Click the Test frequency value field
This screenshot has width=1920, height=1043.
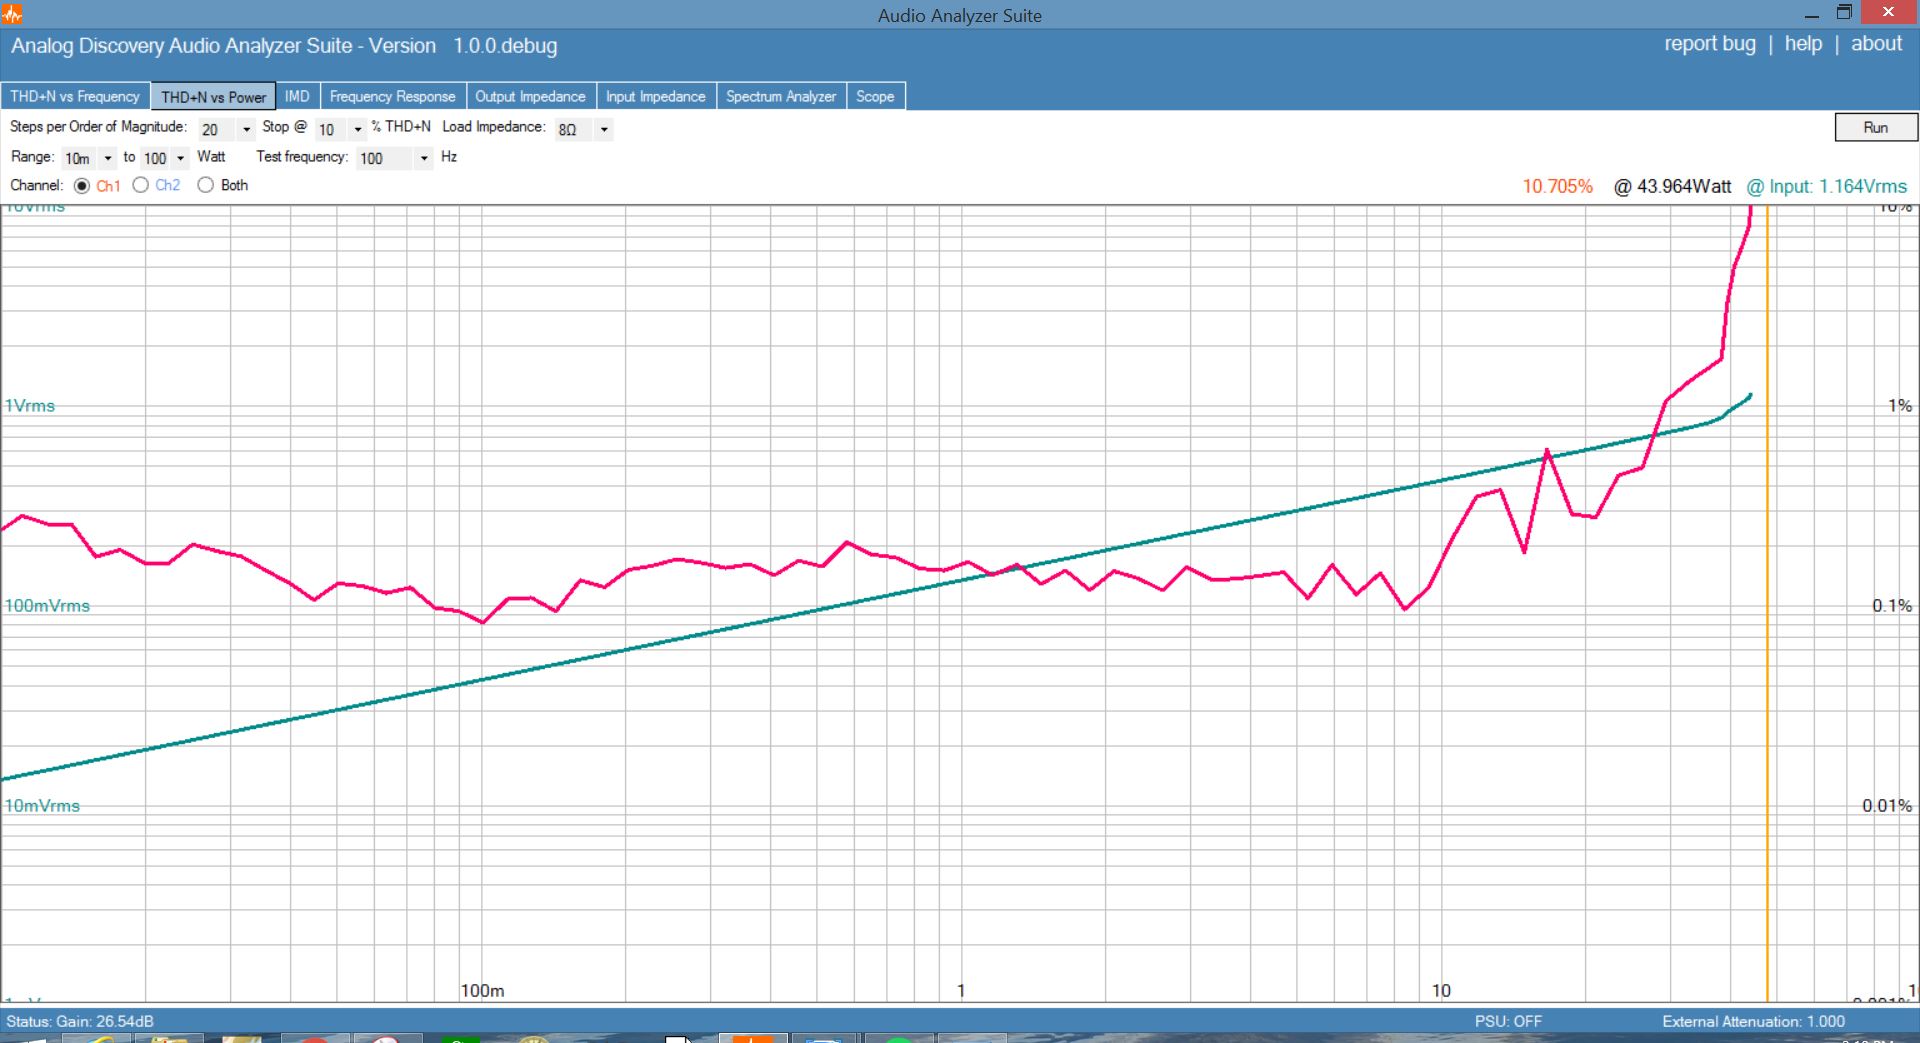tap(385, 158)
